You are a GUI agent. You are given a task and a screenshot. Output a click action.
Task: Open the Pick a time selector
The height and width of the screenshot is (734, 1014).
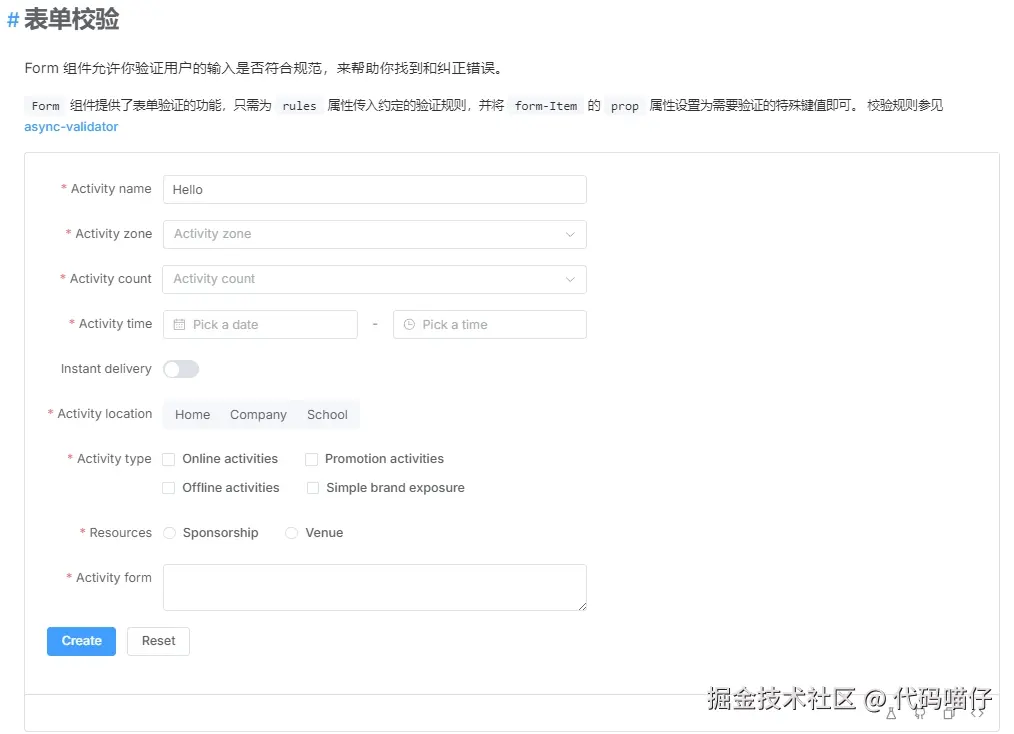click(x=489, y=324)
